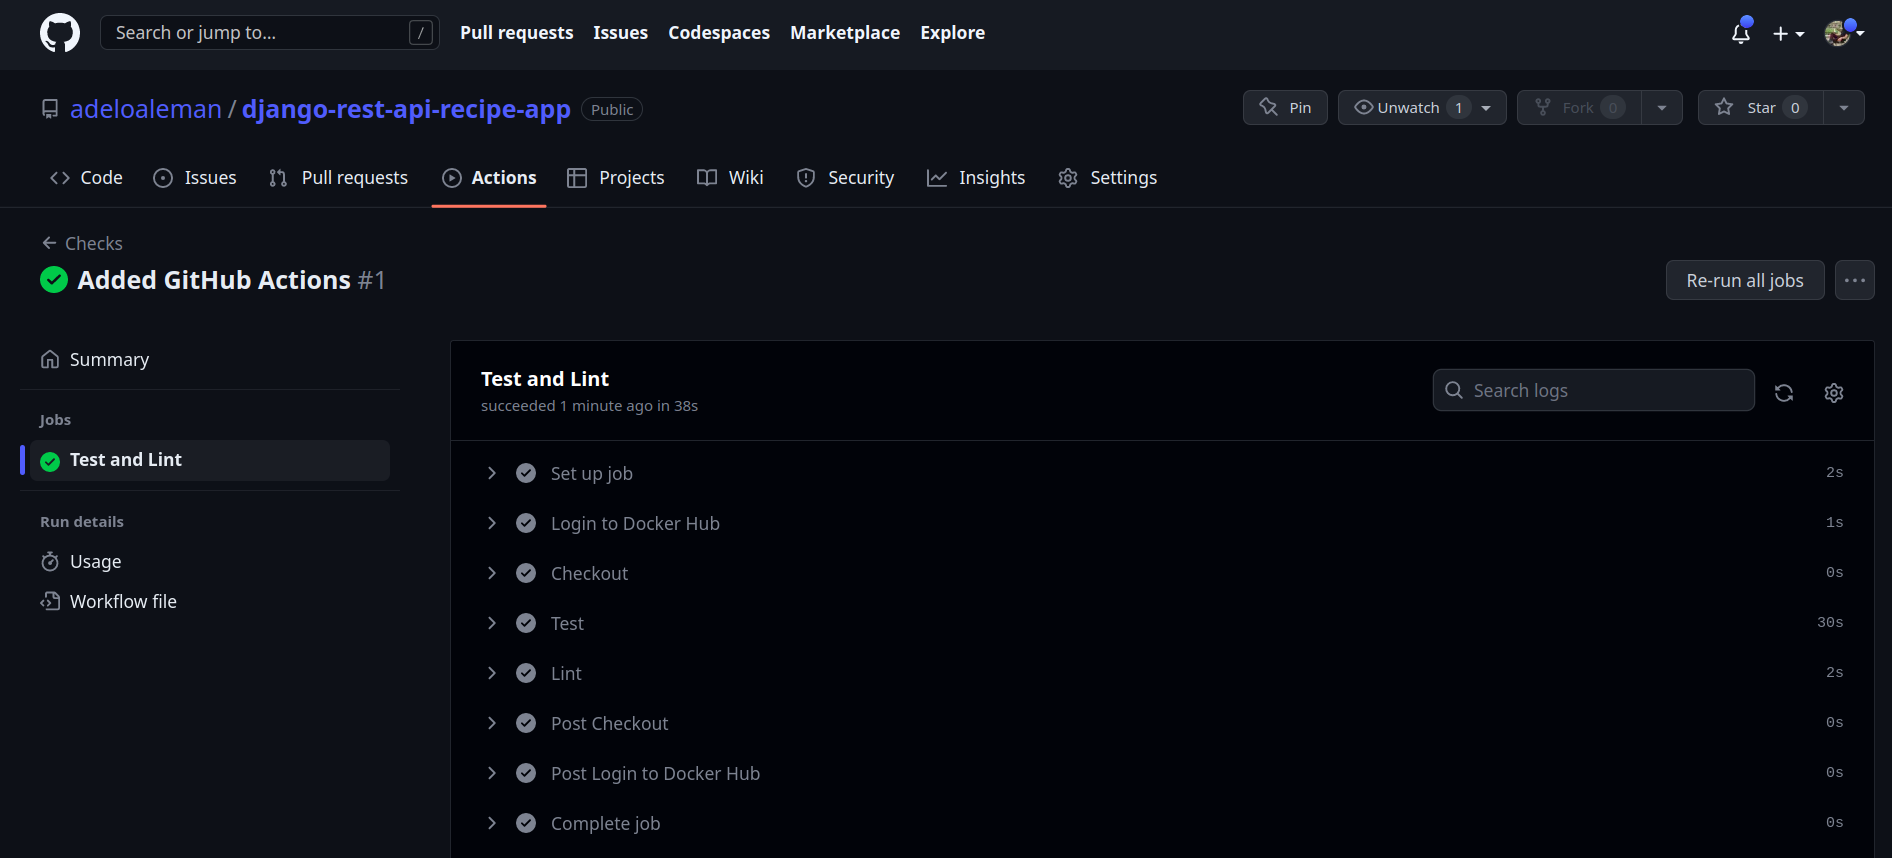Open the create new plus dropdown
This screenshot has width=1892, height=858.
(x=1787, y=34)
